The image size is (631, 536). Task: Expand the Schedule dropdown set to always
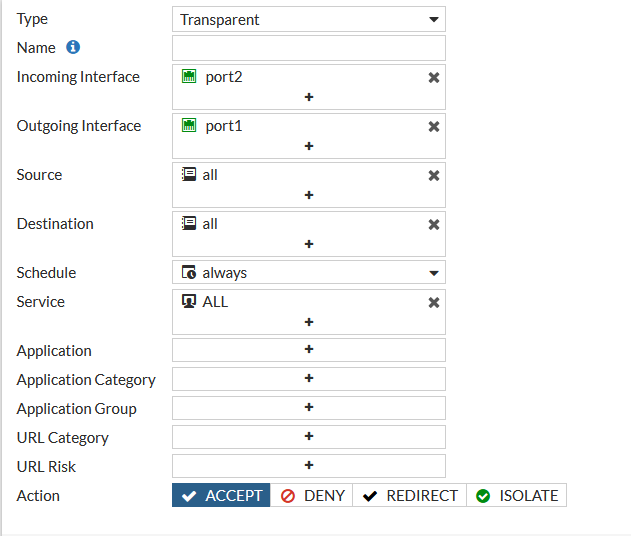pos(309,273)
